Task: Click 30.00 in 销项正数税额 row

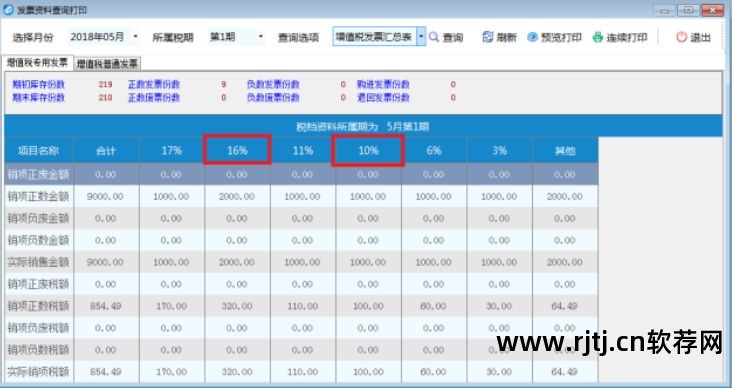Action: (499, 306)
